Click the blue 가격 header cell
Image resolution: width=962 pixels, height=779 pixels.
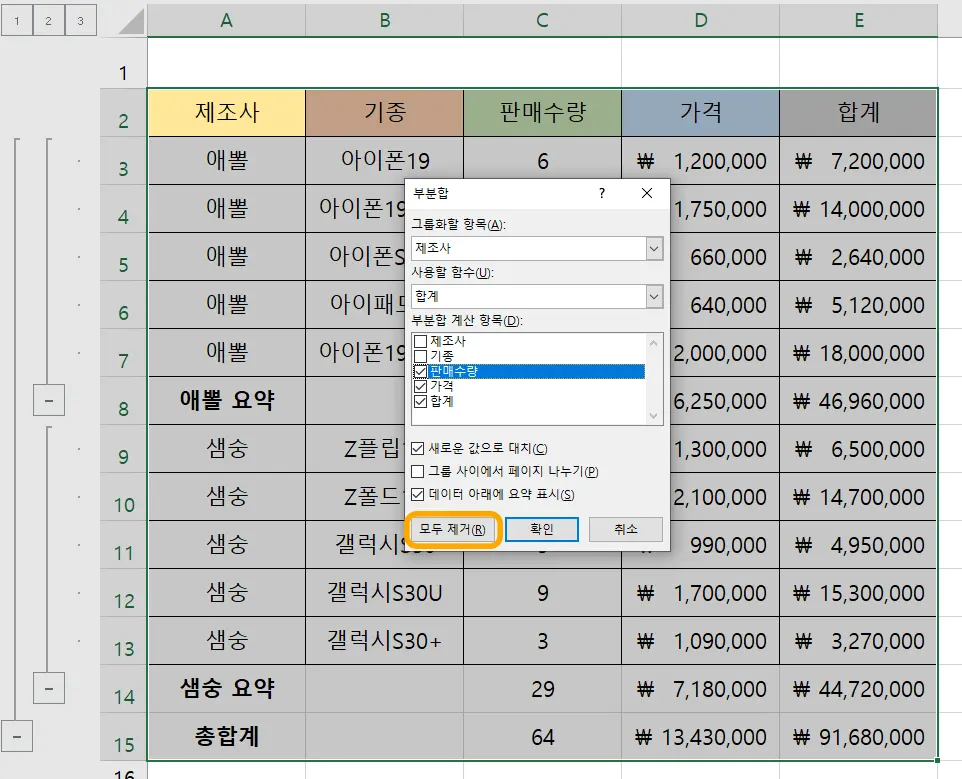coord(701,113)
